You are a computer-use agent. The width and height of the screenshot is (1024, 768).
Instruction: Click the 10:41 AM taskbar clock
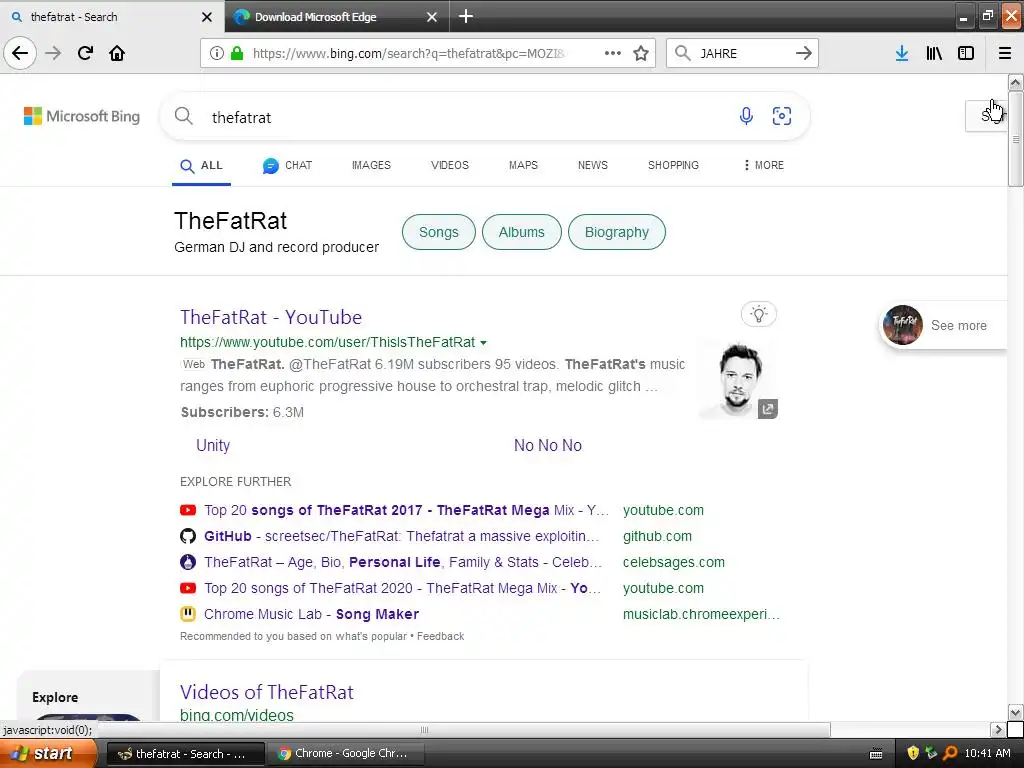pos(987,754)
